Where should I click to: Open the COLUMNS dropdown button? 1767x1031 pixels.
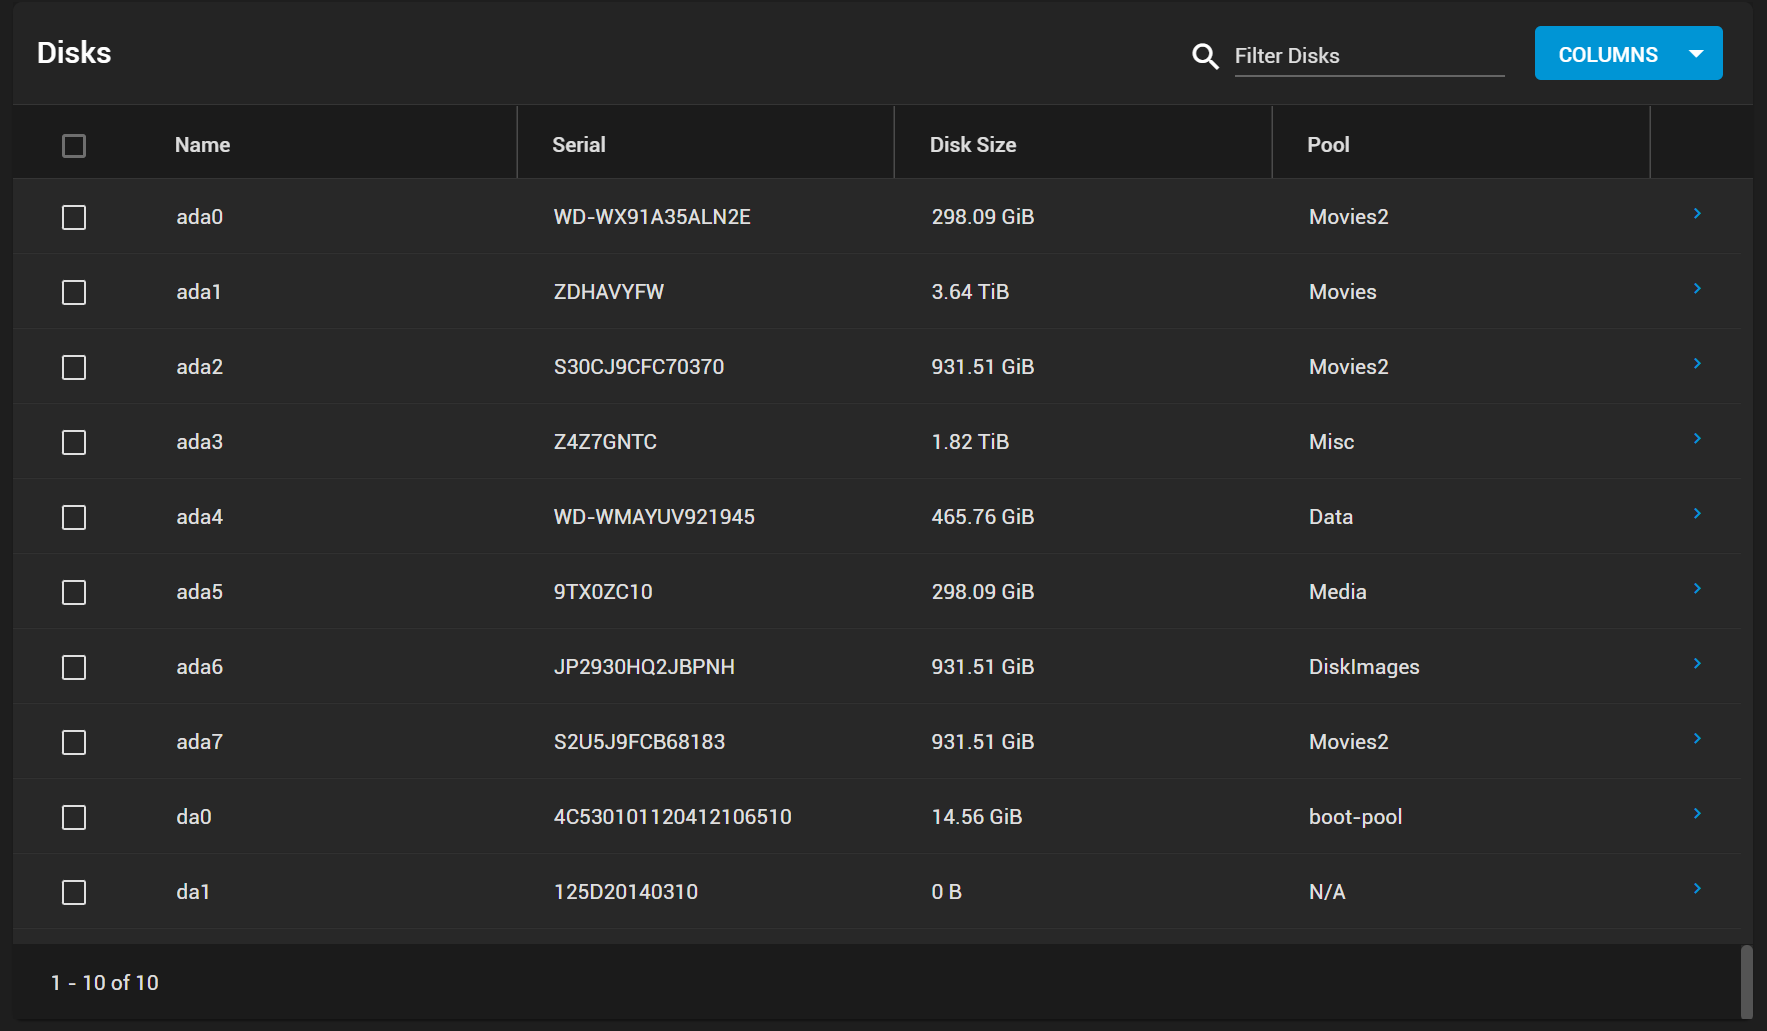(1628, 54)
